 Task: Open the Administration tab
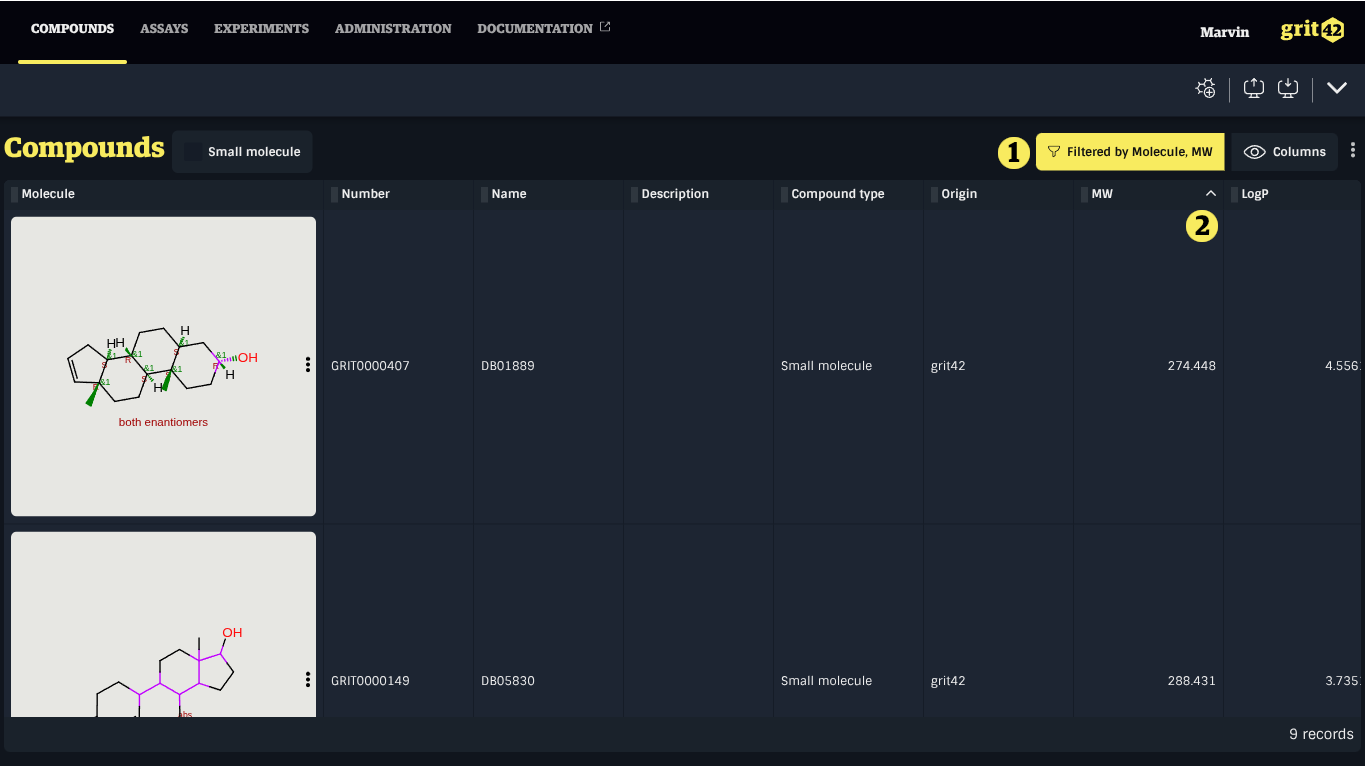(x=393, y=29)
